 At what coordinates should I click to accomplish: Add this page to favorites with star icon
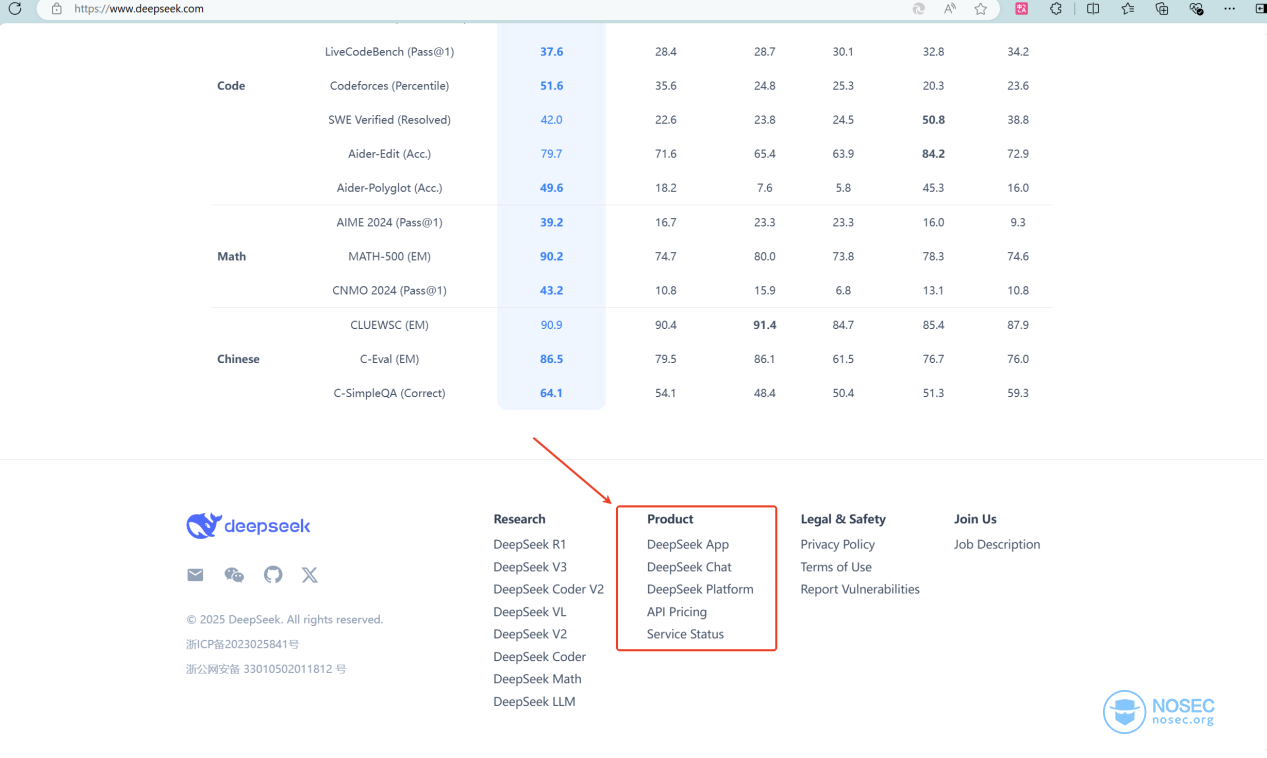coord(981,9)
